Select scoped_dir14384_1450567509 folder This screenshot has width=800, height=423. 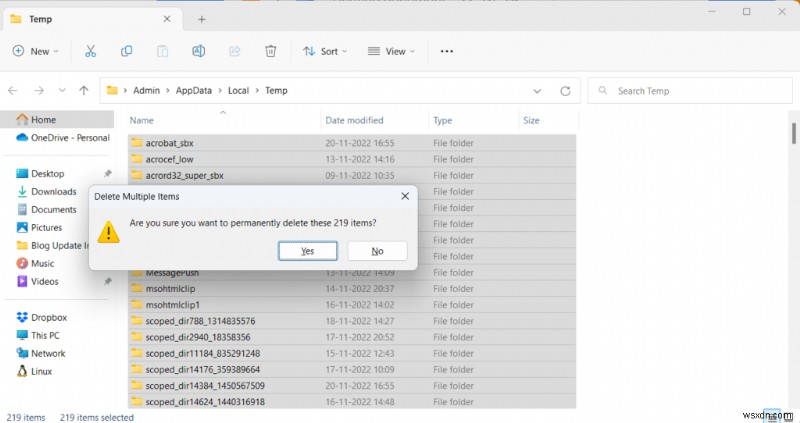pyautogui.click(x=352, y=386)
